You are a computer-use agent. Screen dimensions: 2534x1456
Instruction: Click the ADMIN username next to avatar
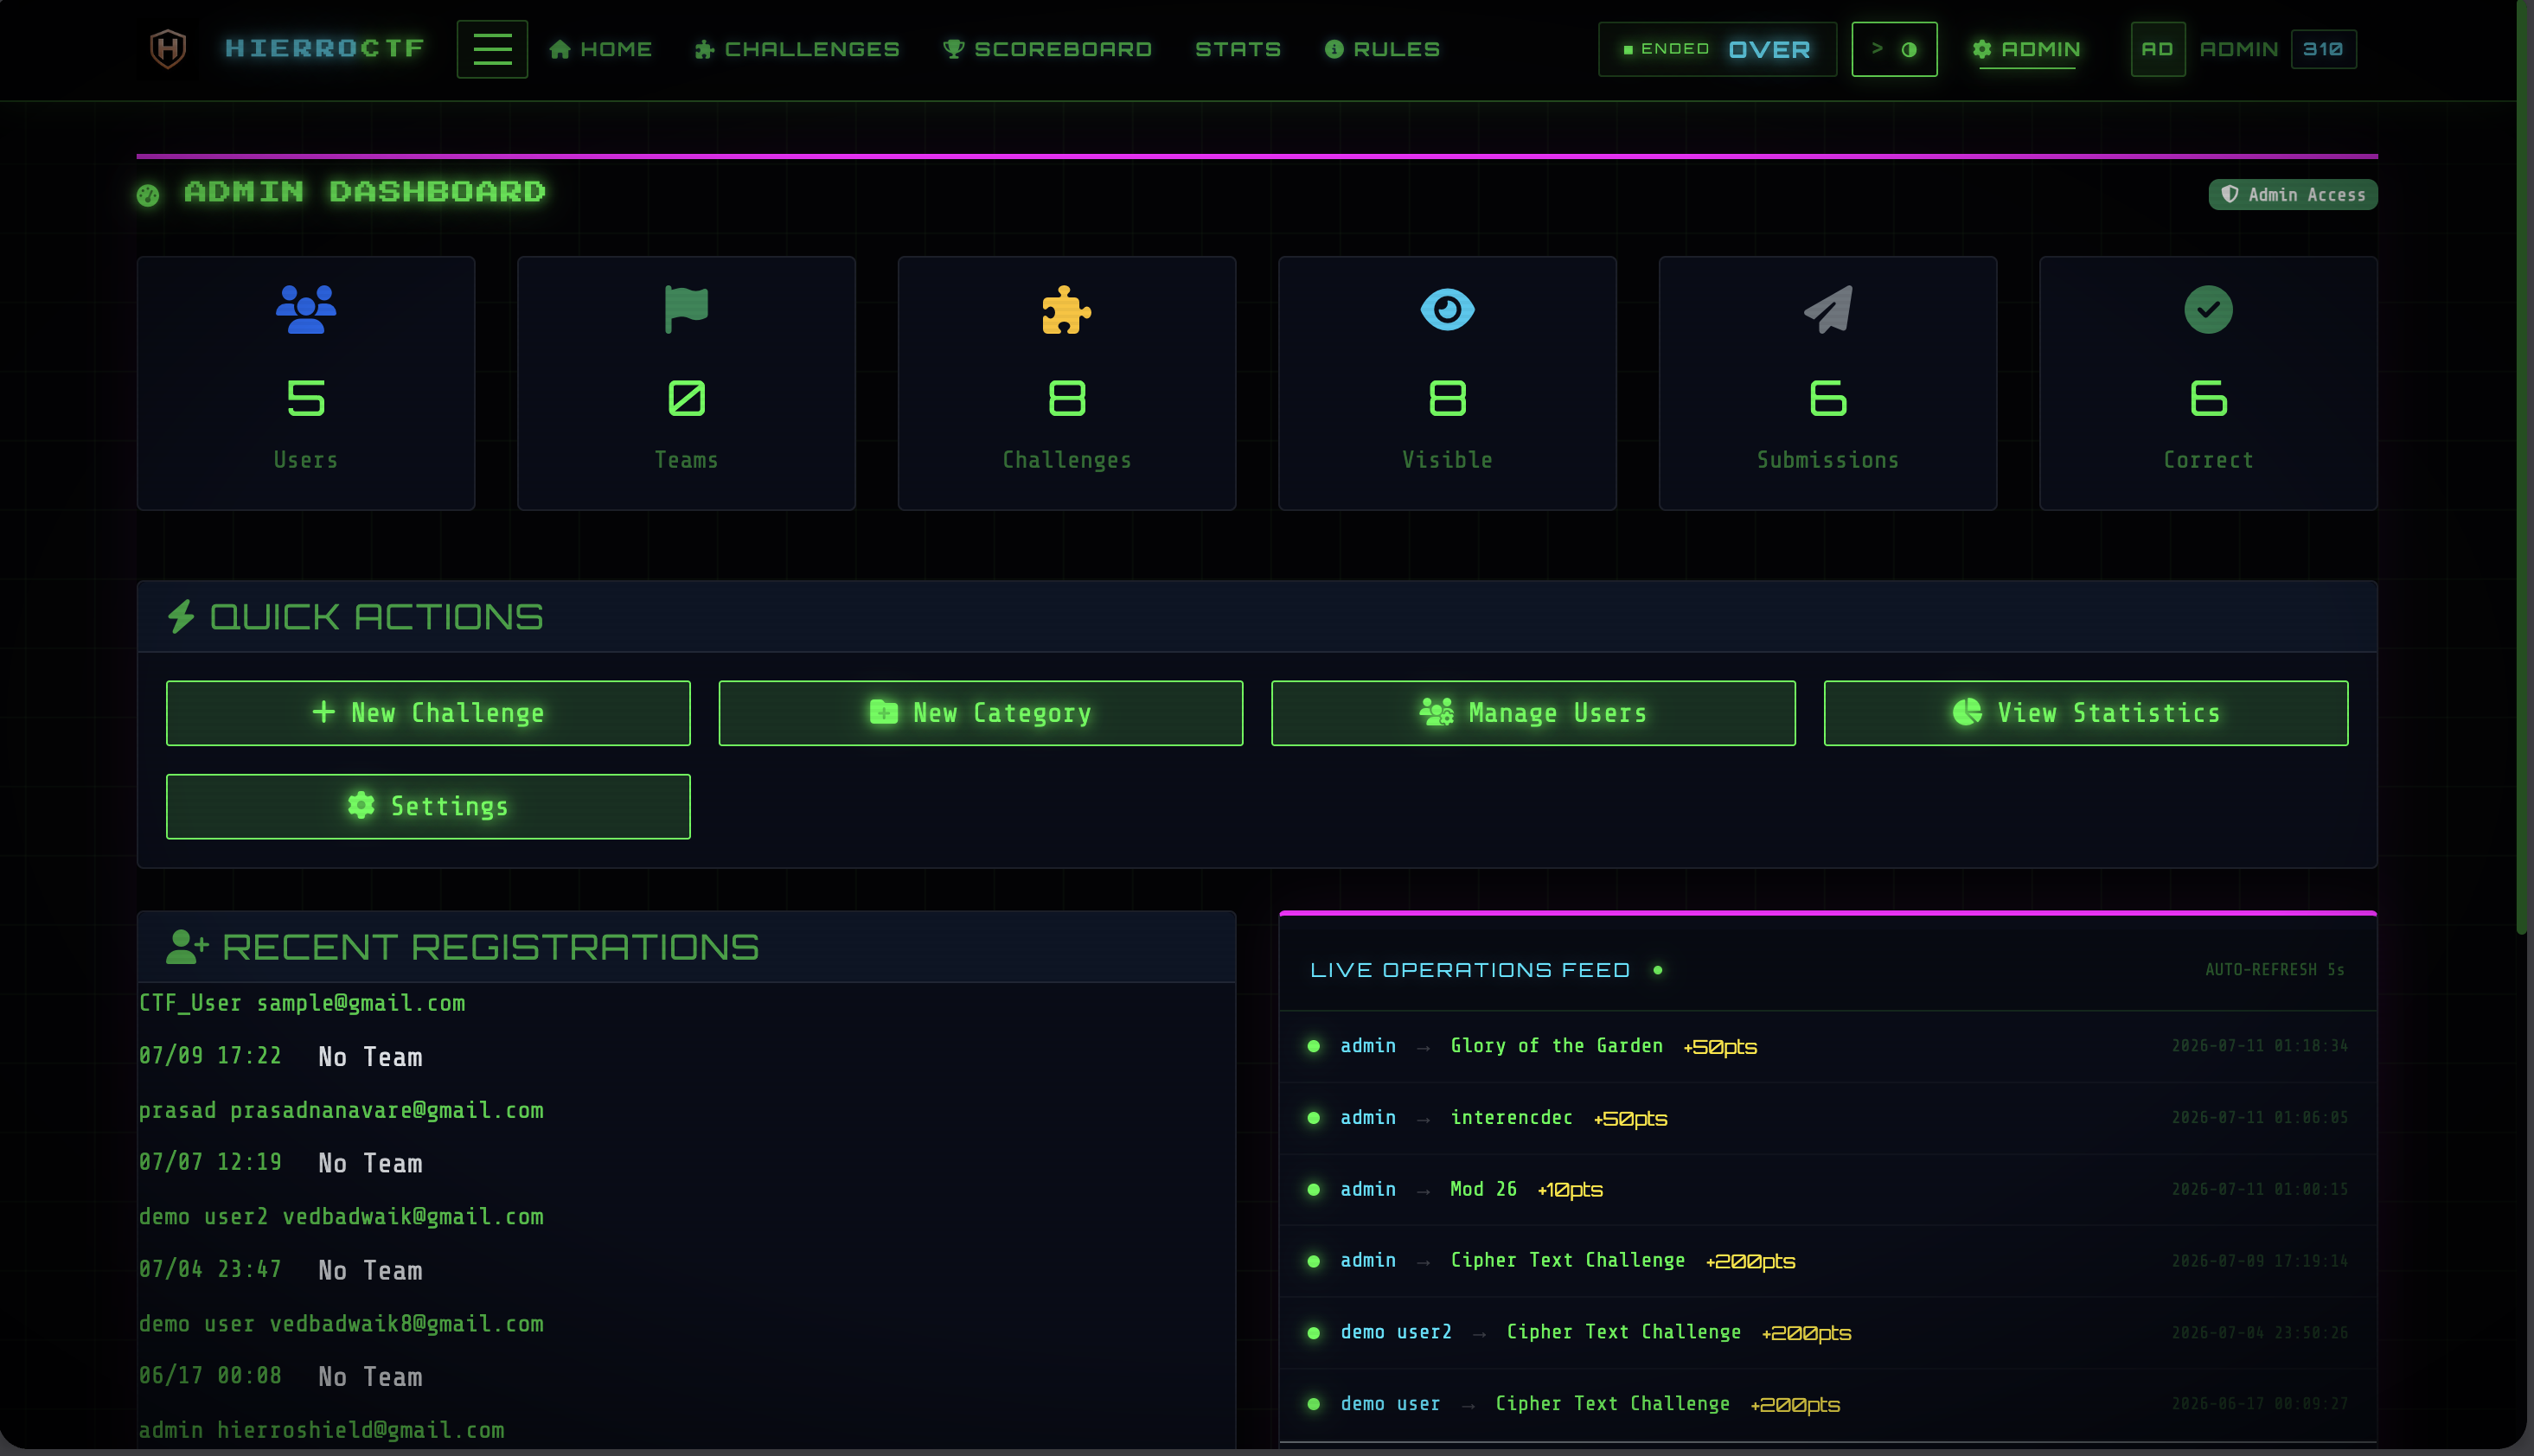pyautogui.click(x=2238, y=49)
